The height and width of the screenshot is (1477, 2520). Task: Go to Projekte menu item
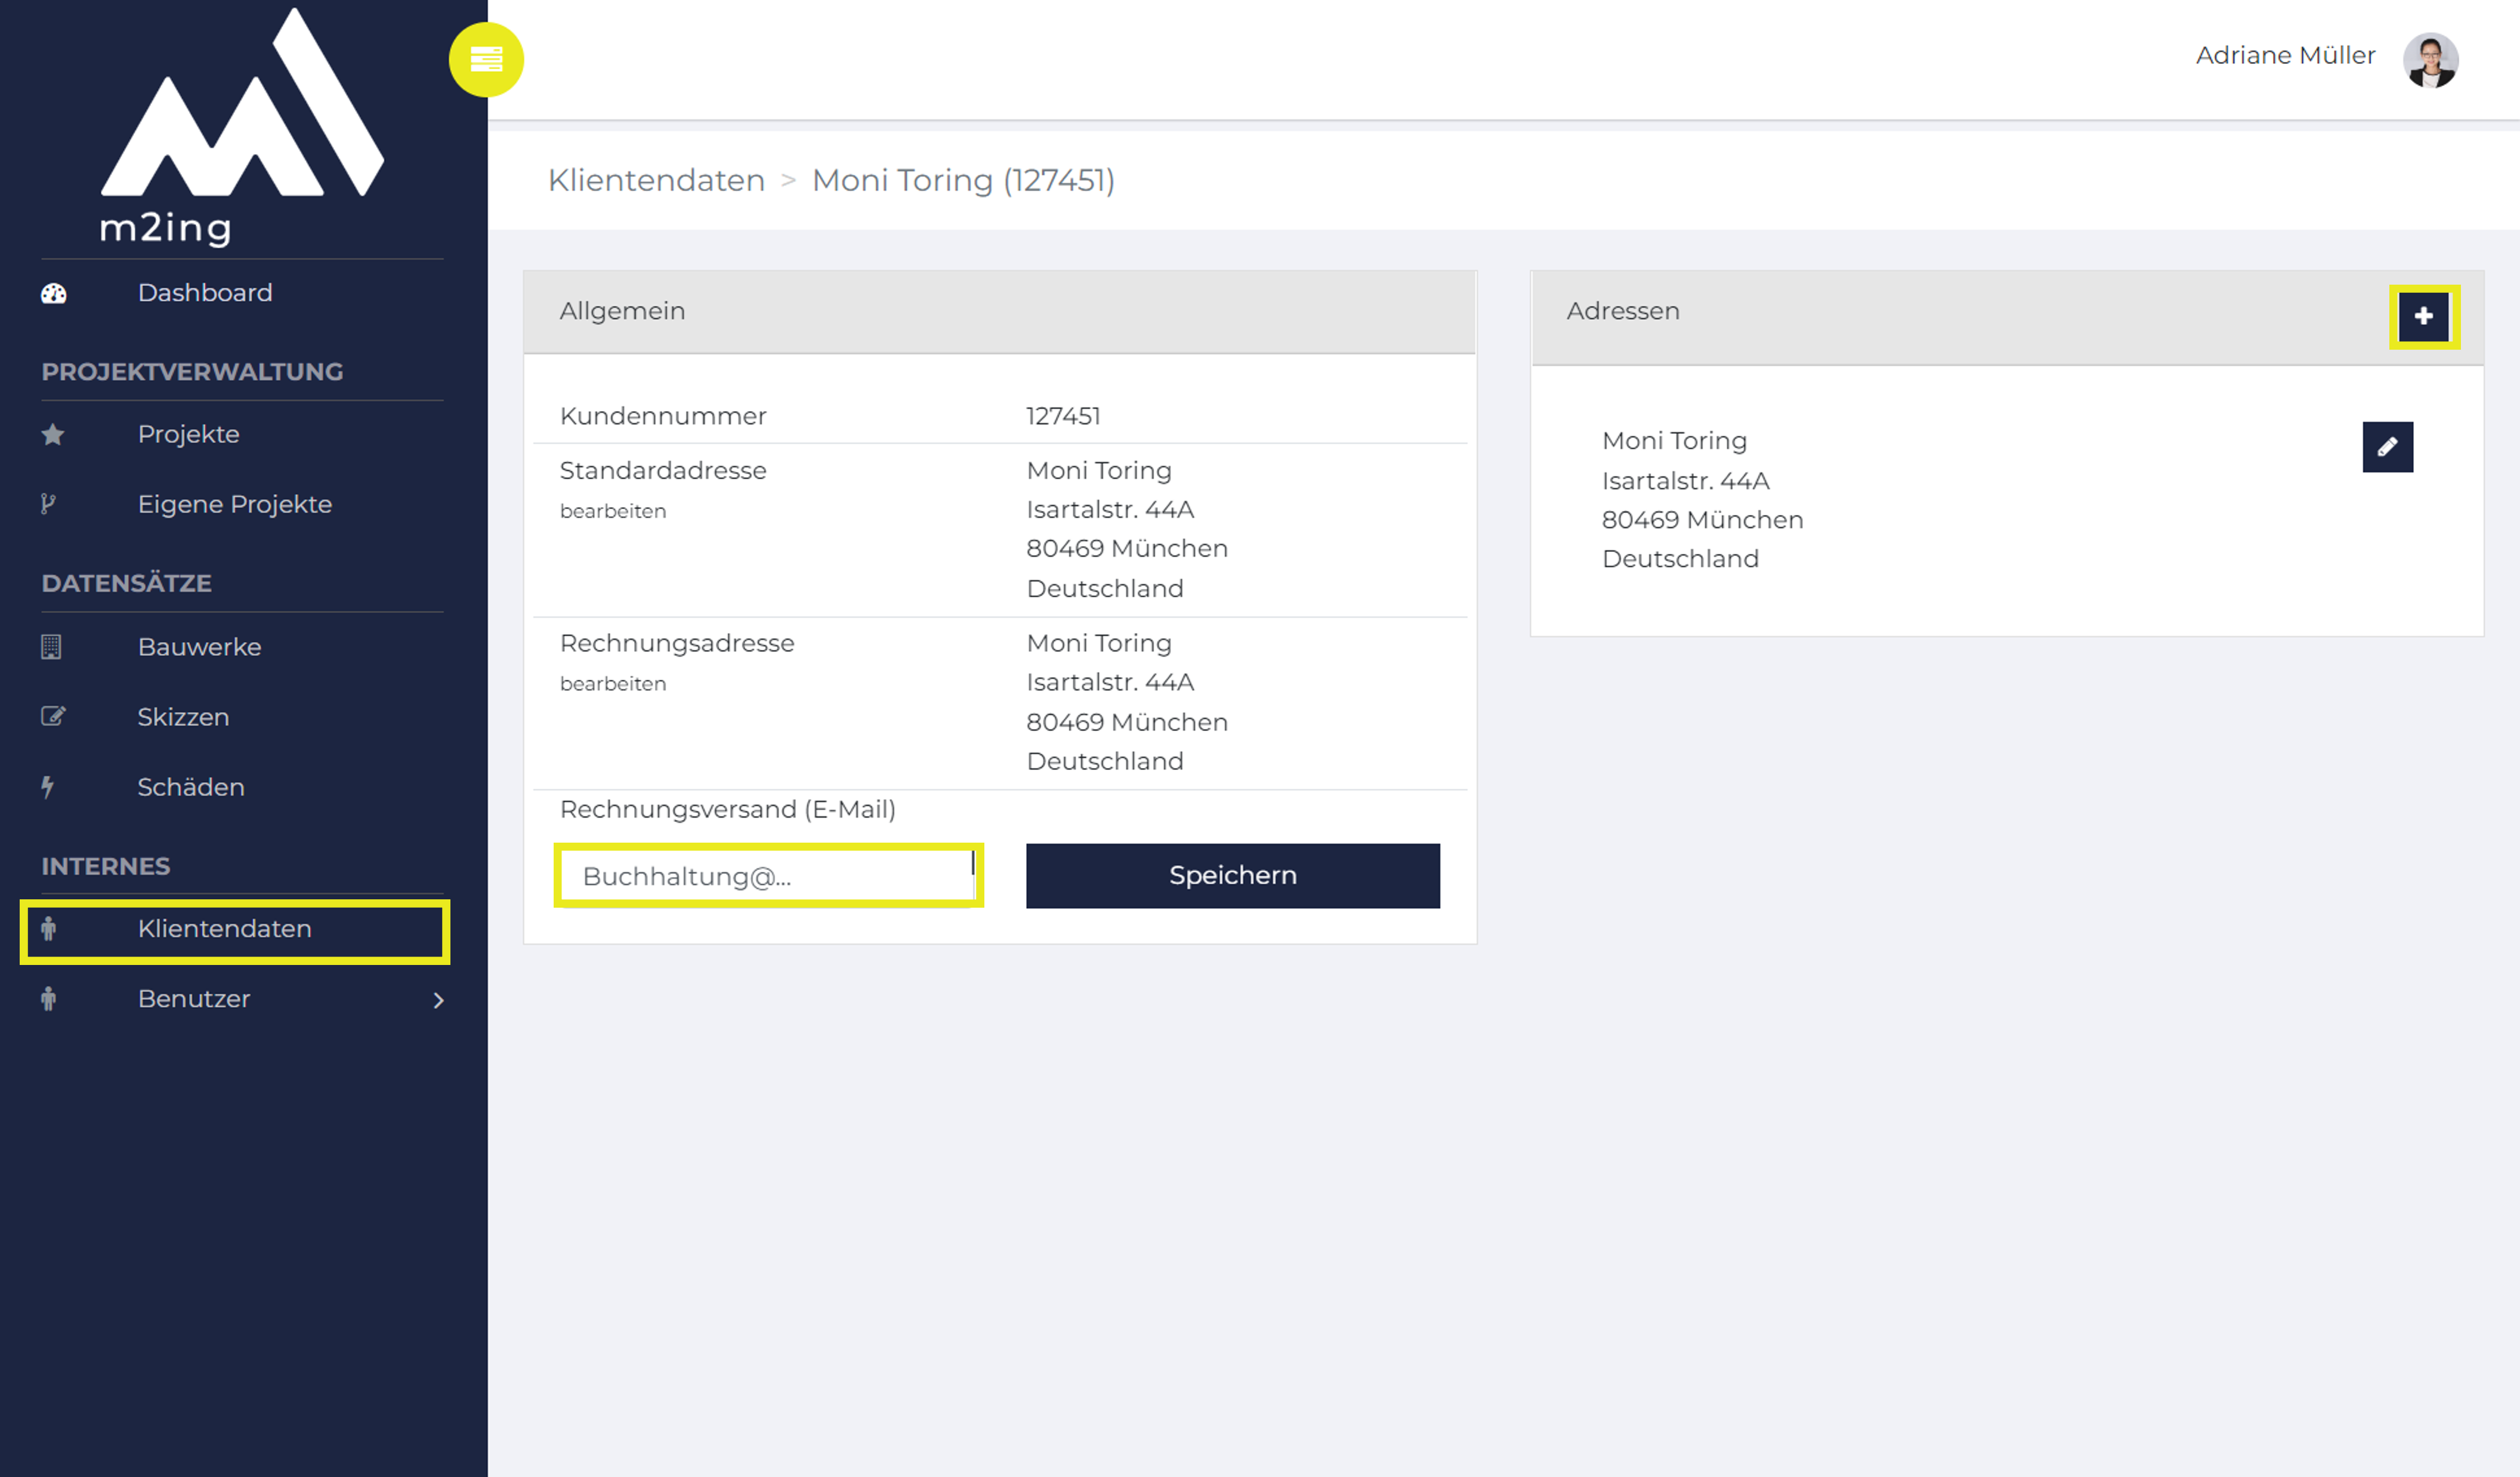tap(188, 434)
